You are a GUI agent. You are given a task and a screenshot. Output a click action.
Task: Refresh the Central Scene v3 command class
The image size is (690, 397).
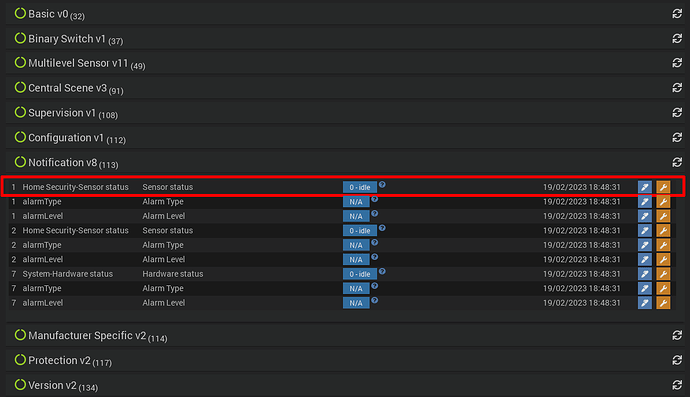click(677, 88)
